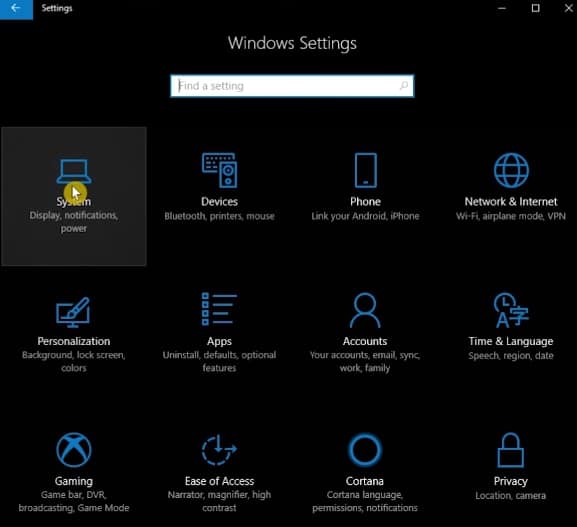Open the Devices keyboard and speaker icon
The image size is (577, 527).
click(x=219, y=170)
